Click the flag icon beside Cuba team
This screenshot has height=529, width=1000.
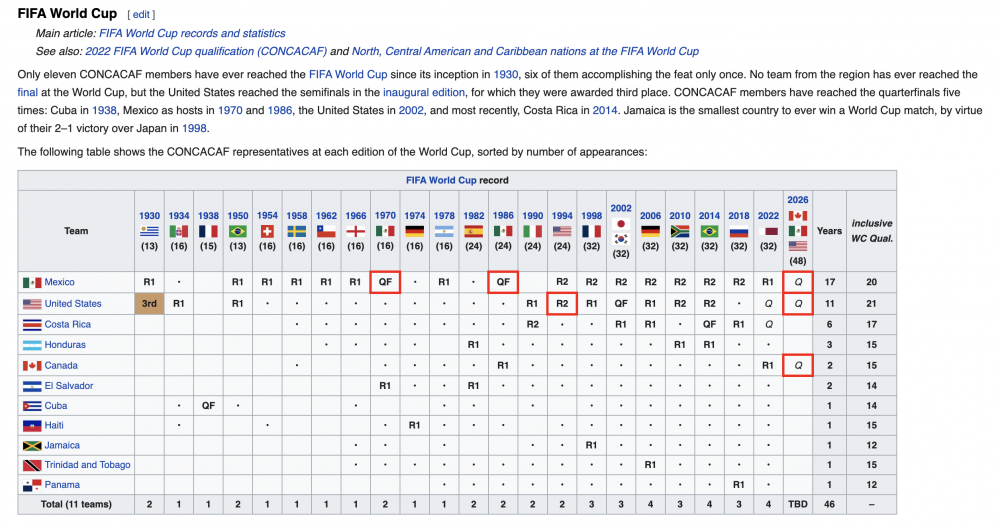coord(32,406)
